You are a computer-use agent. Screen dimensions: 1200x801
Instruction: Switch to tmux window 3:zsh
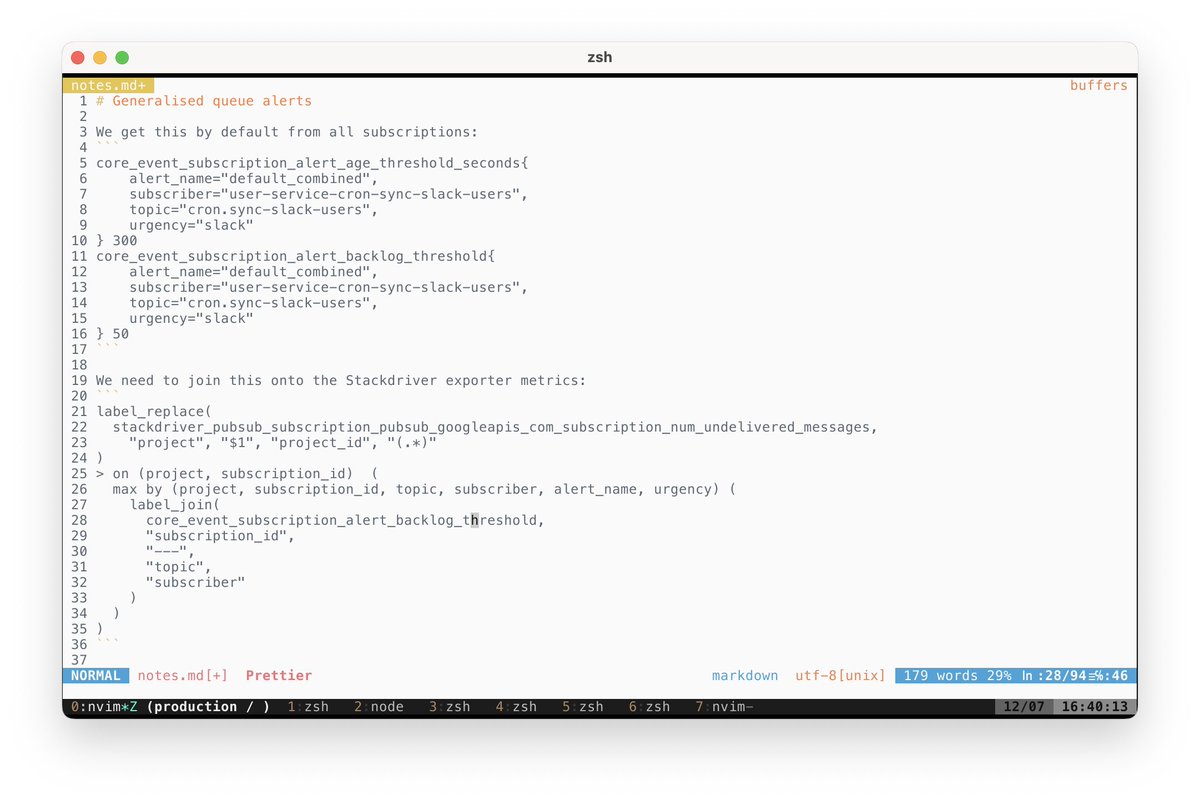click(x=450, y=707)
